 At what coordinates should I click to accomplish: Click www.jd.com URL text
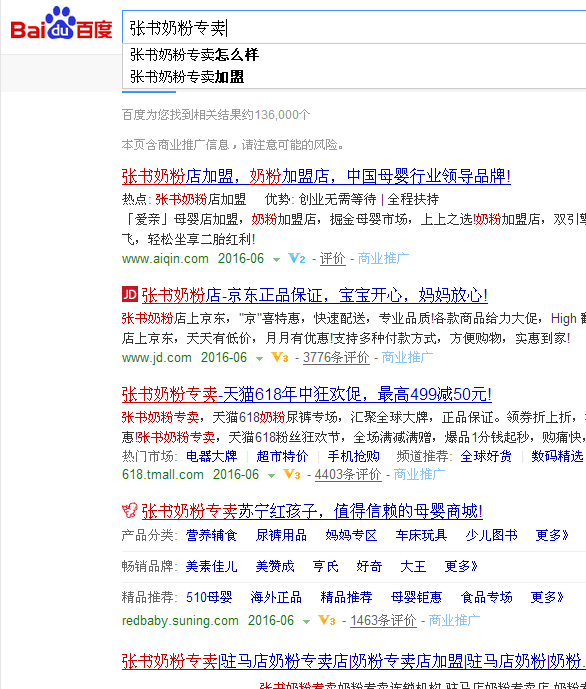[157, 357]
